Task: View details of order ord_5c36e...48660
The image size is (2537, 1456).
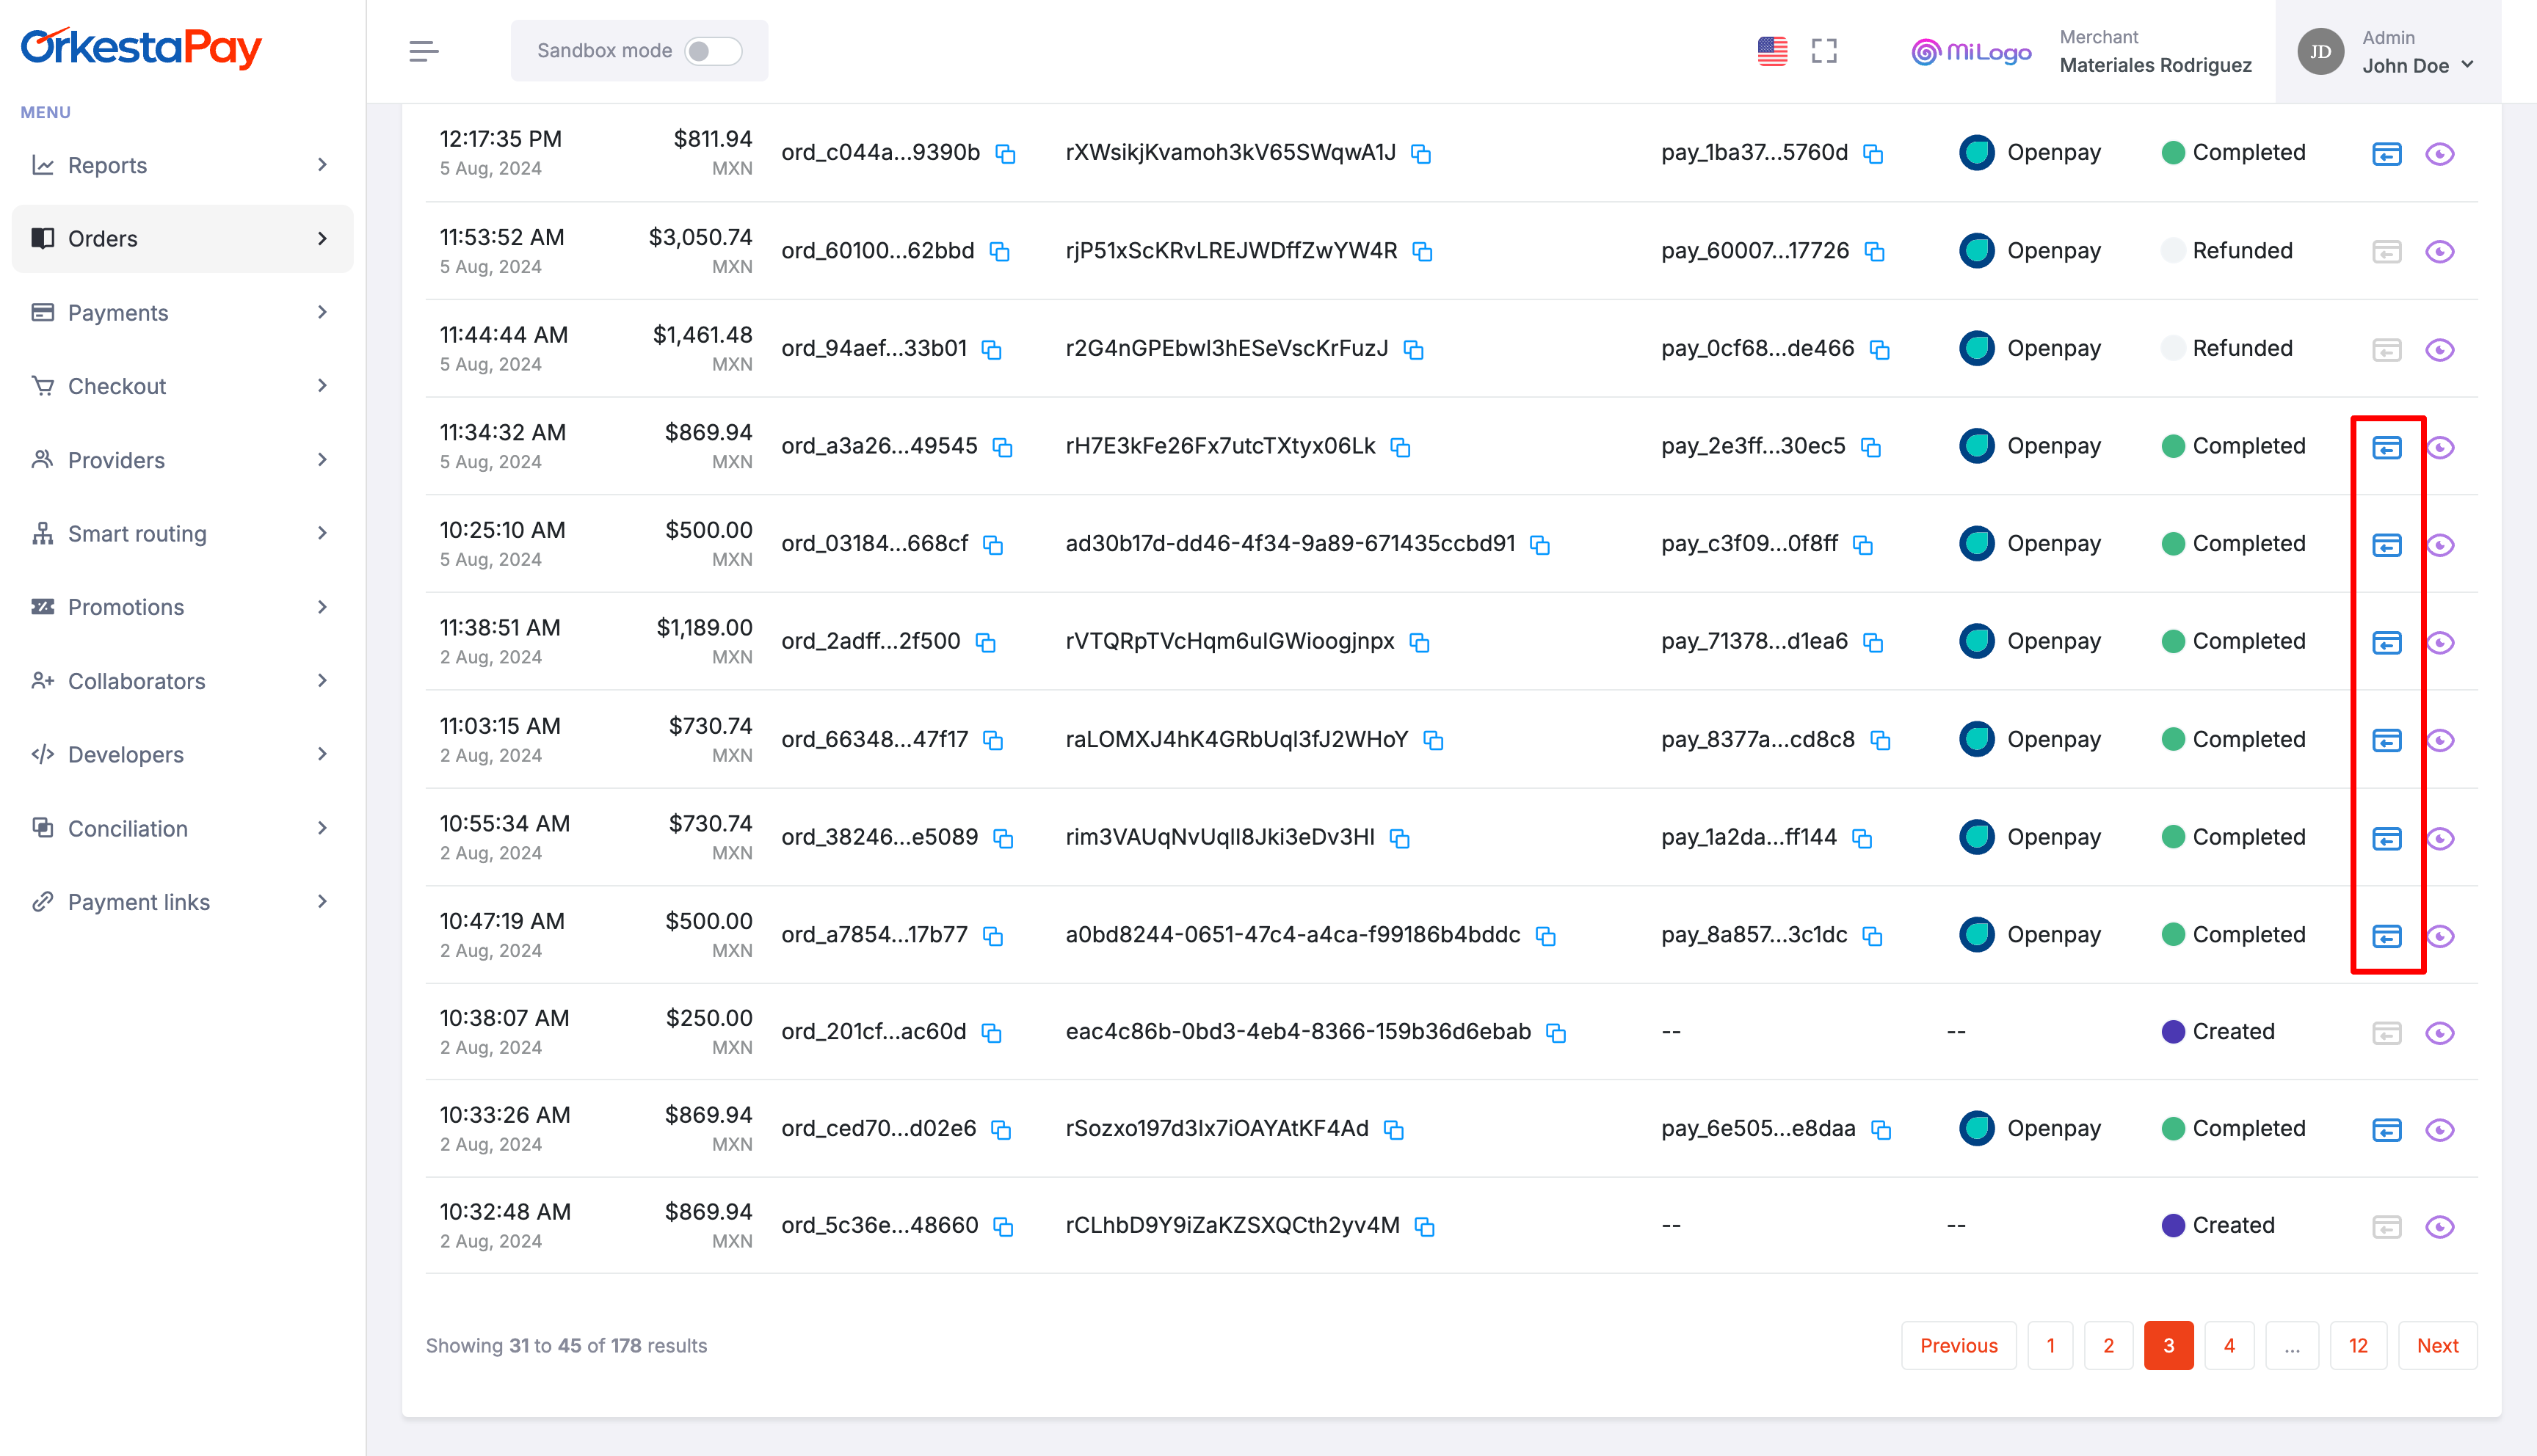Action: [2440, 1227]
